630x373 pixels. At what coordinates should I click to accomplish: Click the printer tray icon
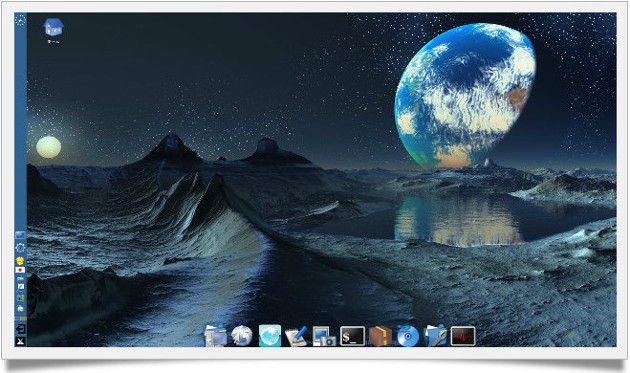tap(20, 308)
